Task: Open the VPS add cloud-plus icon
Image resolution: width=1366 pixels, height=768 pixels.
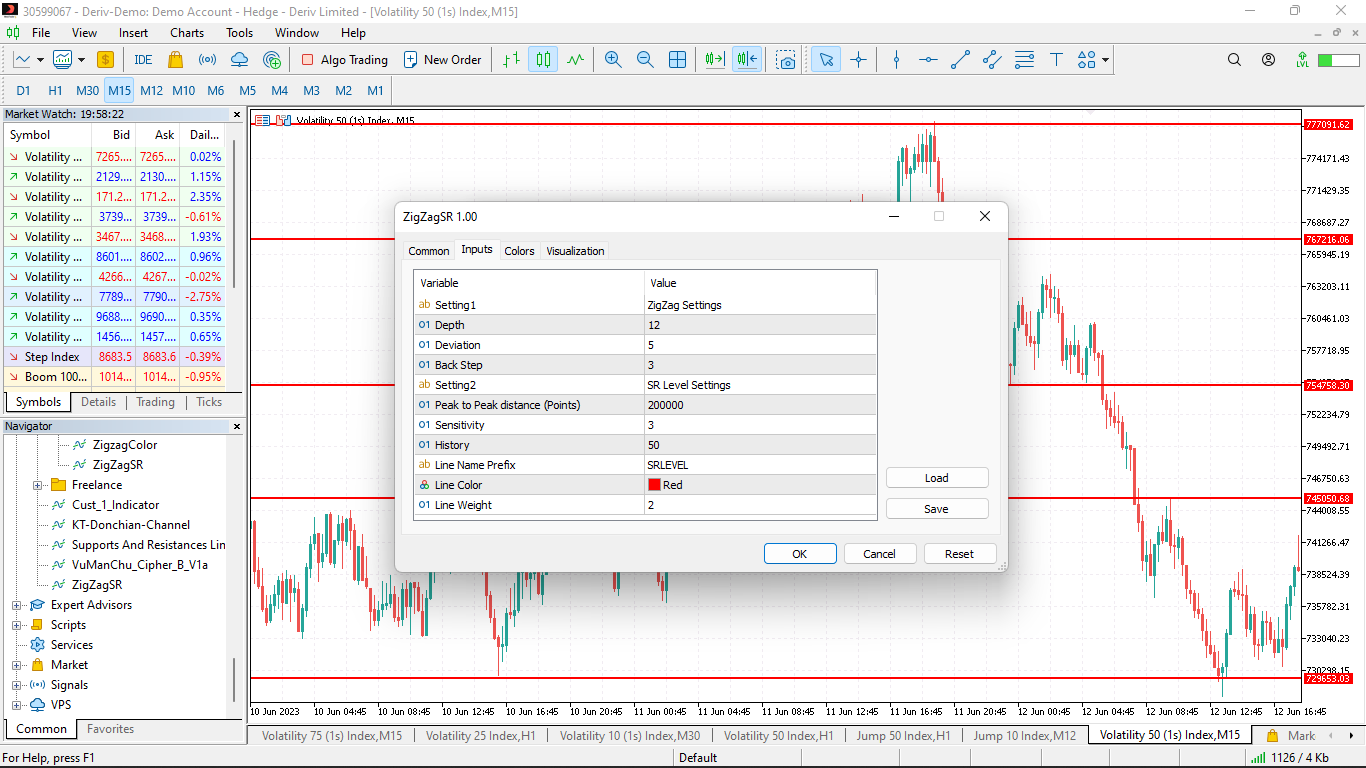Action: [x=271, y=60]
